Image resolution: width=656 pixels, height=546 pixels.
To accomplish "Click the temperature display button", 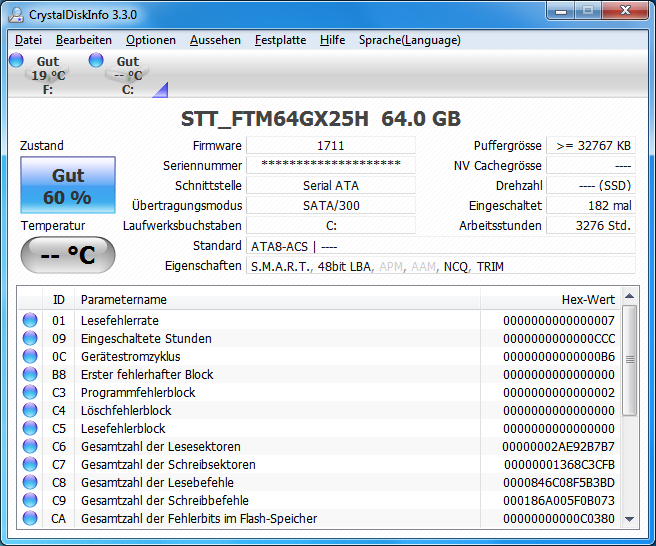I will pos(68,255).
